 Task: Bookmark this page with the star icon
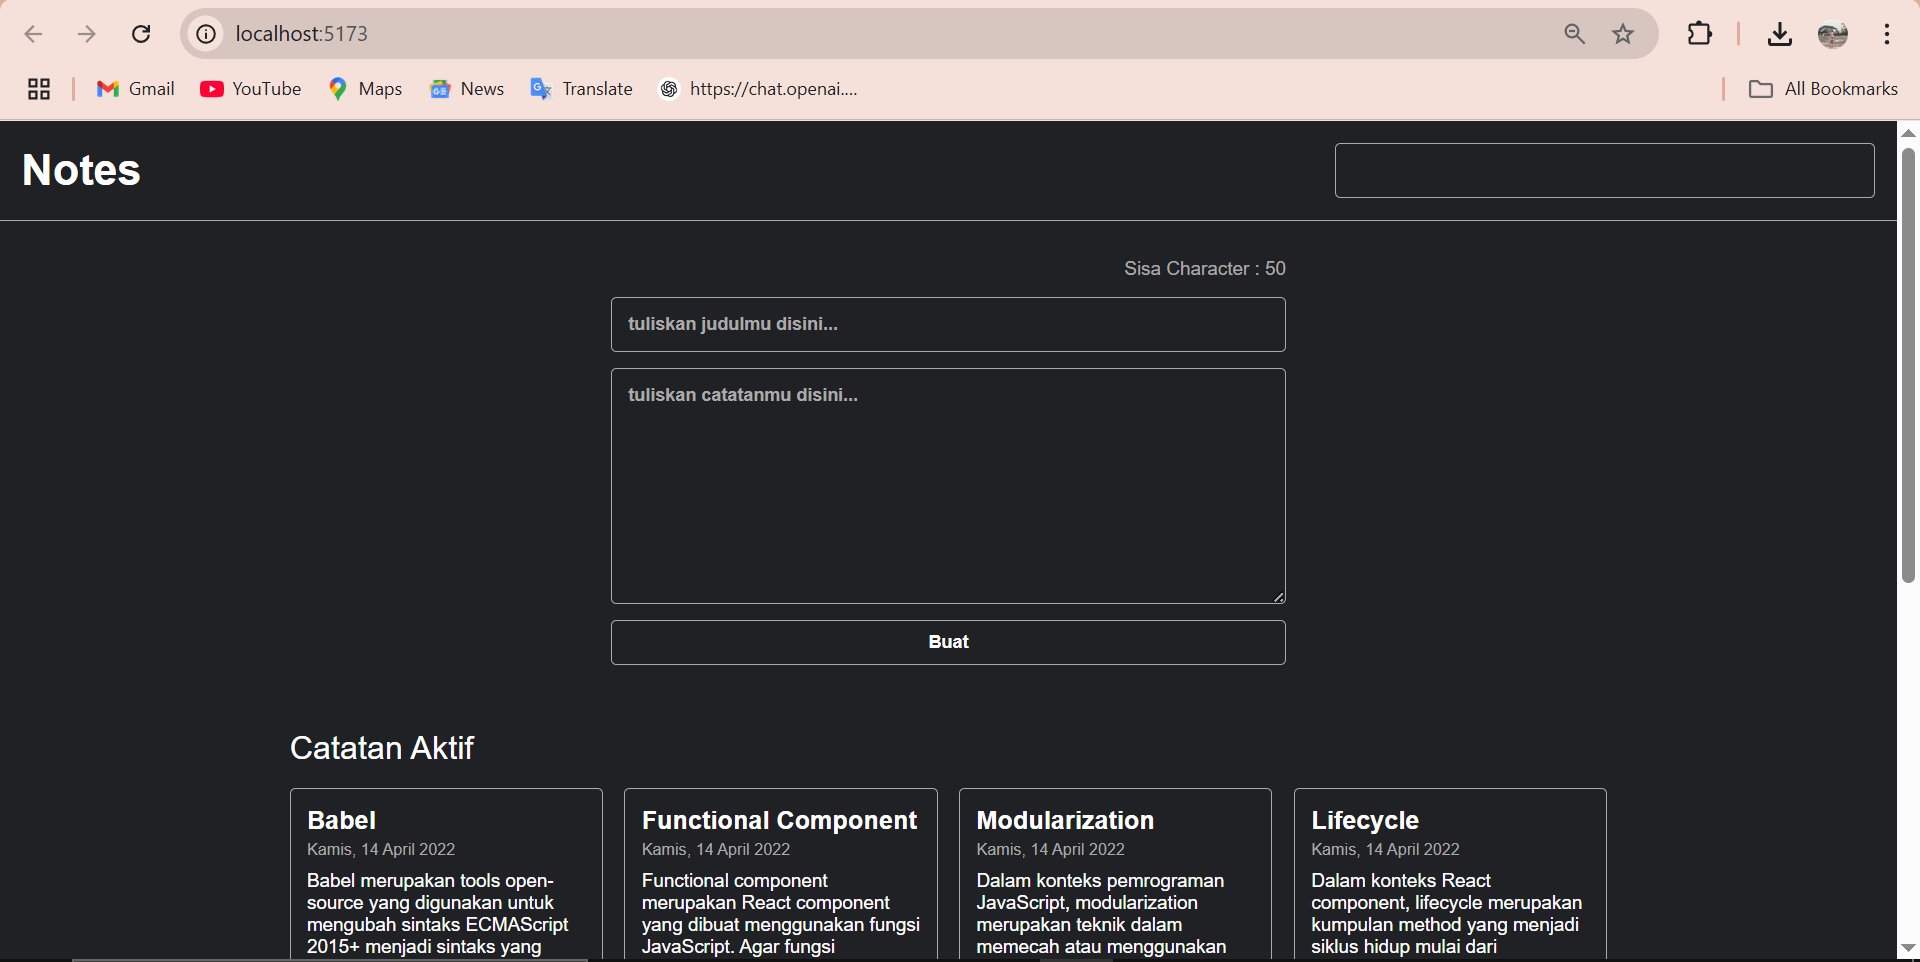pos(1623,34)
